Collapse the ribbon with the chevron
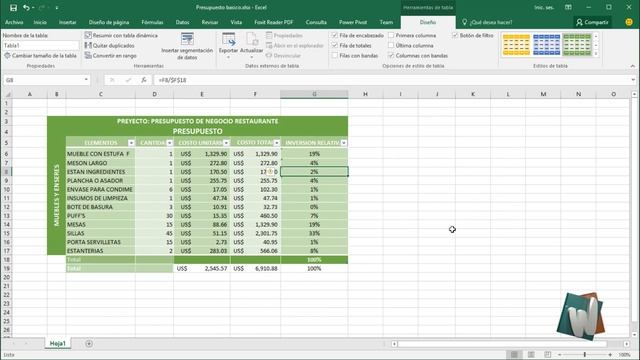This screenshot has height=360, width=640. coord(633,66)
